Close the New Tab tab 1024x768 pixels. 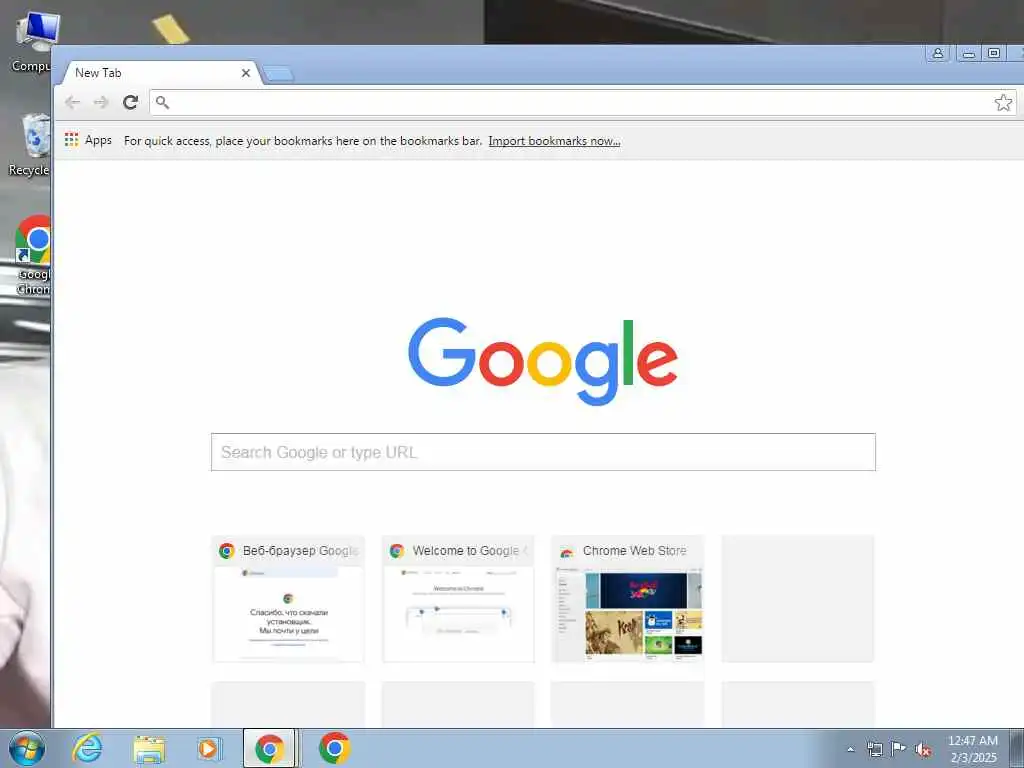tap(246, 73)
